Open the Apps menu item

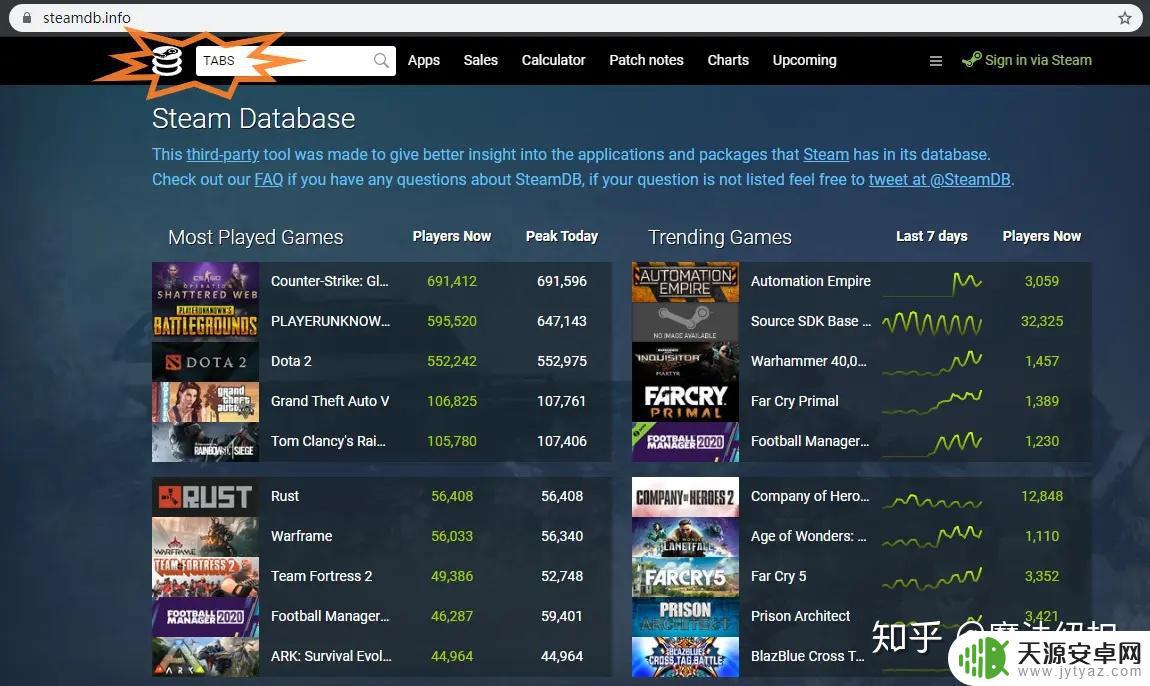click(424, 60)
